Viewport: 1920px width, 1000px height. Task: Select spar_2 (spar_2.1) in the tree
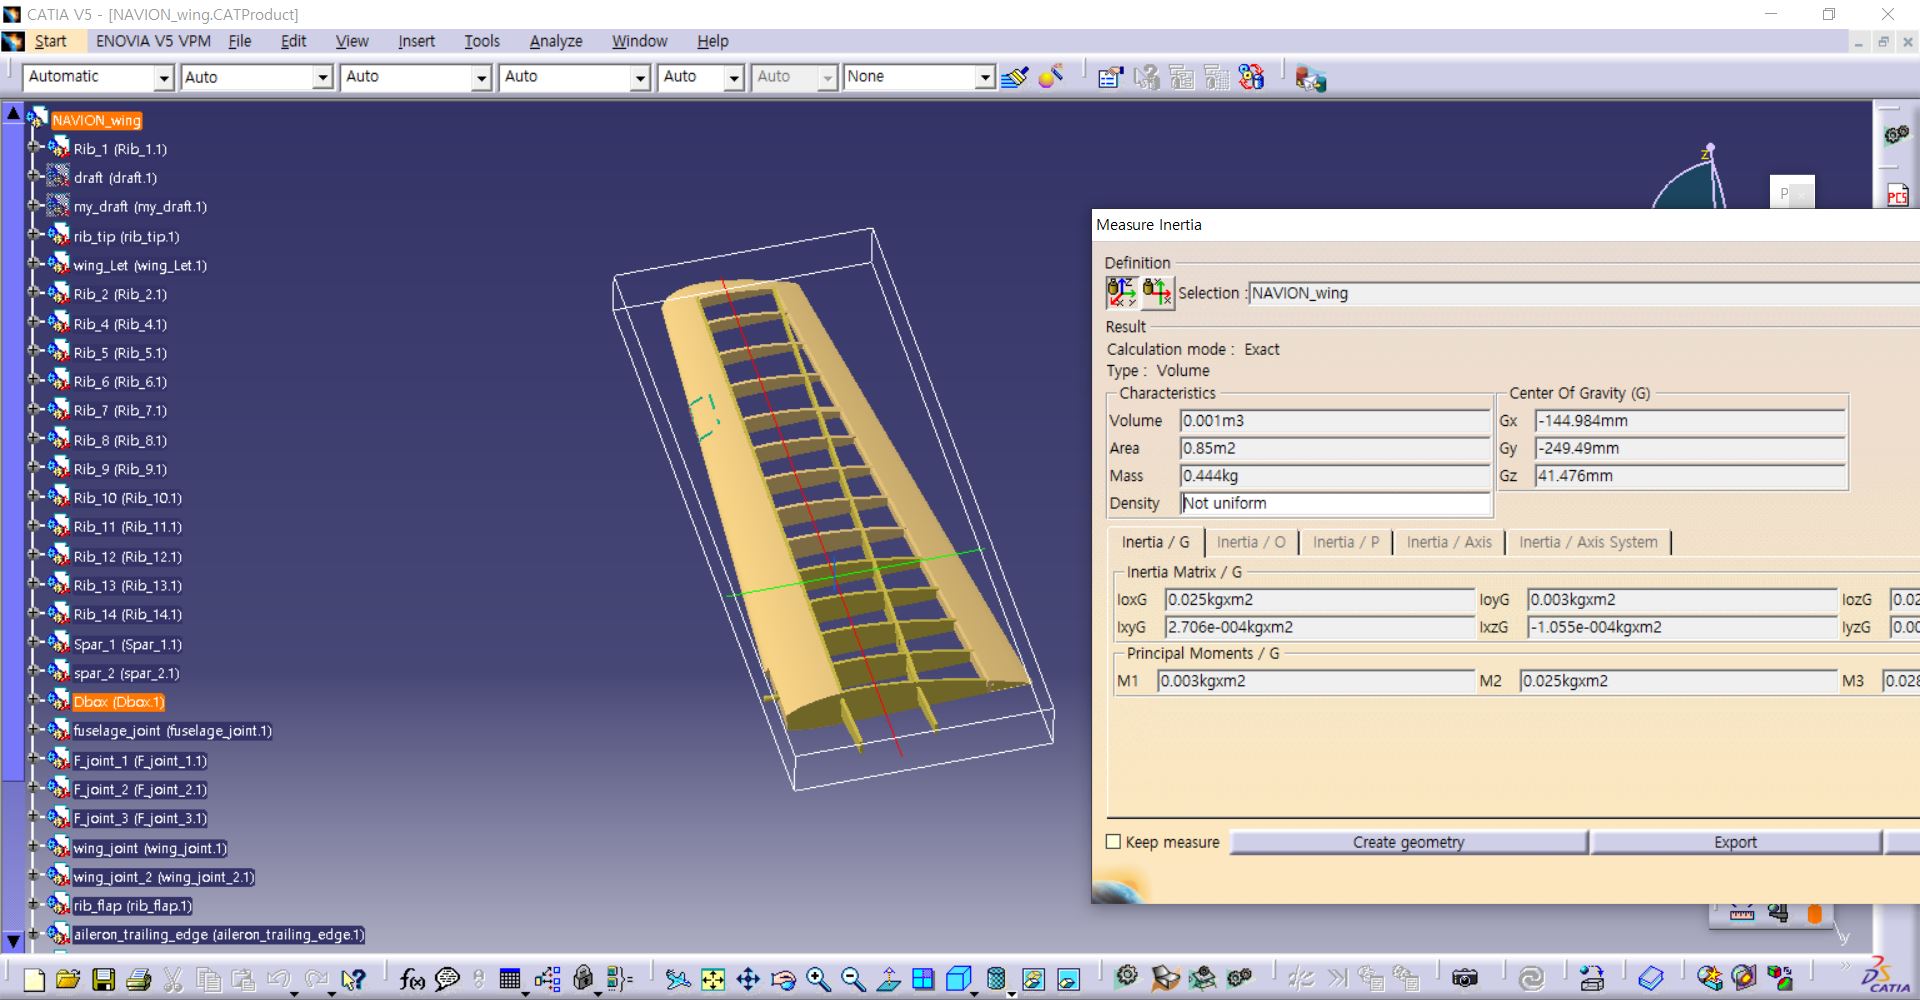(x=126, y=673)
